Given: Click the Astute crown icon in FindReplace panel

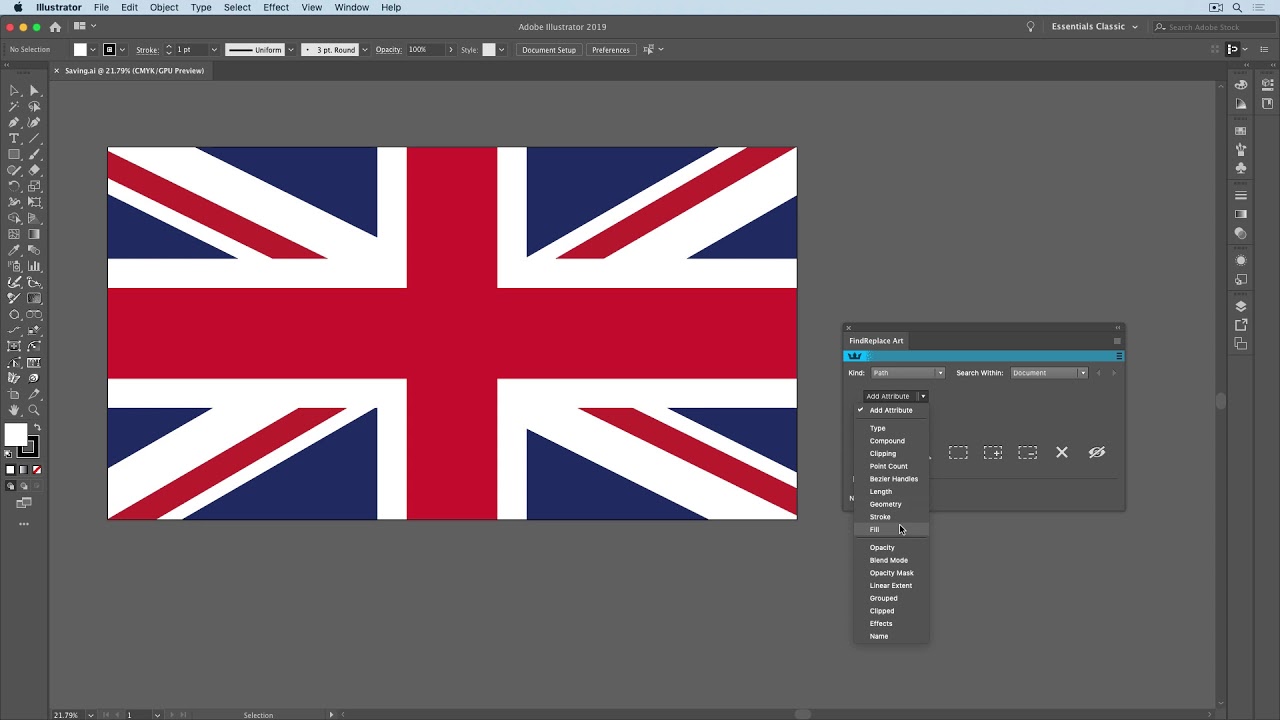Looking at the screenshot, I should 854,356.
